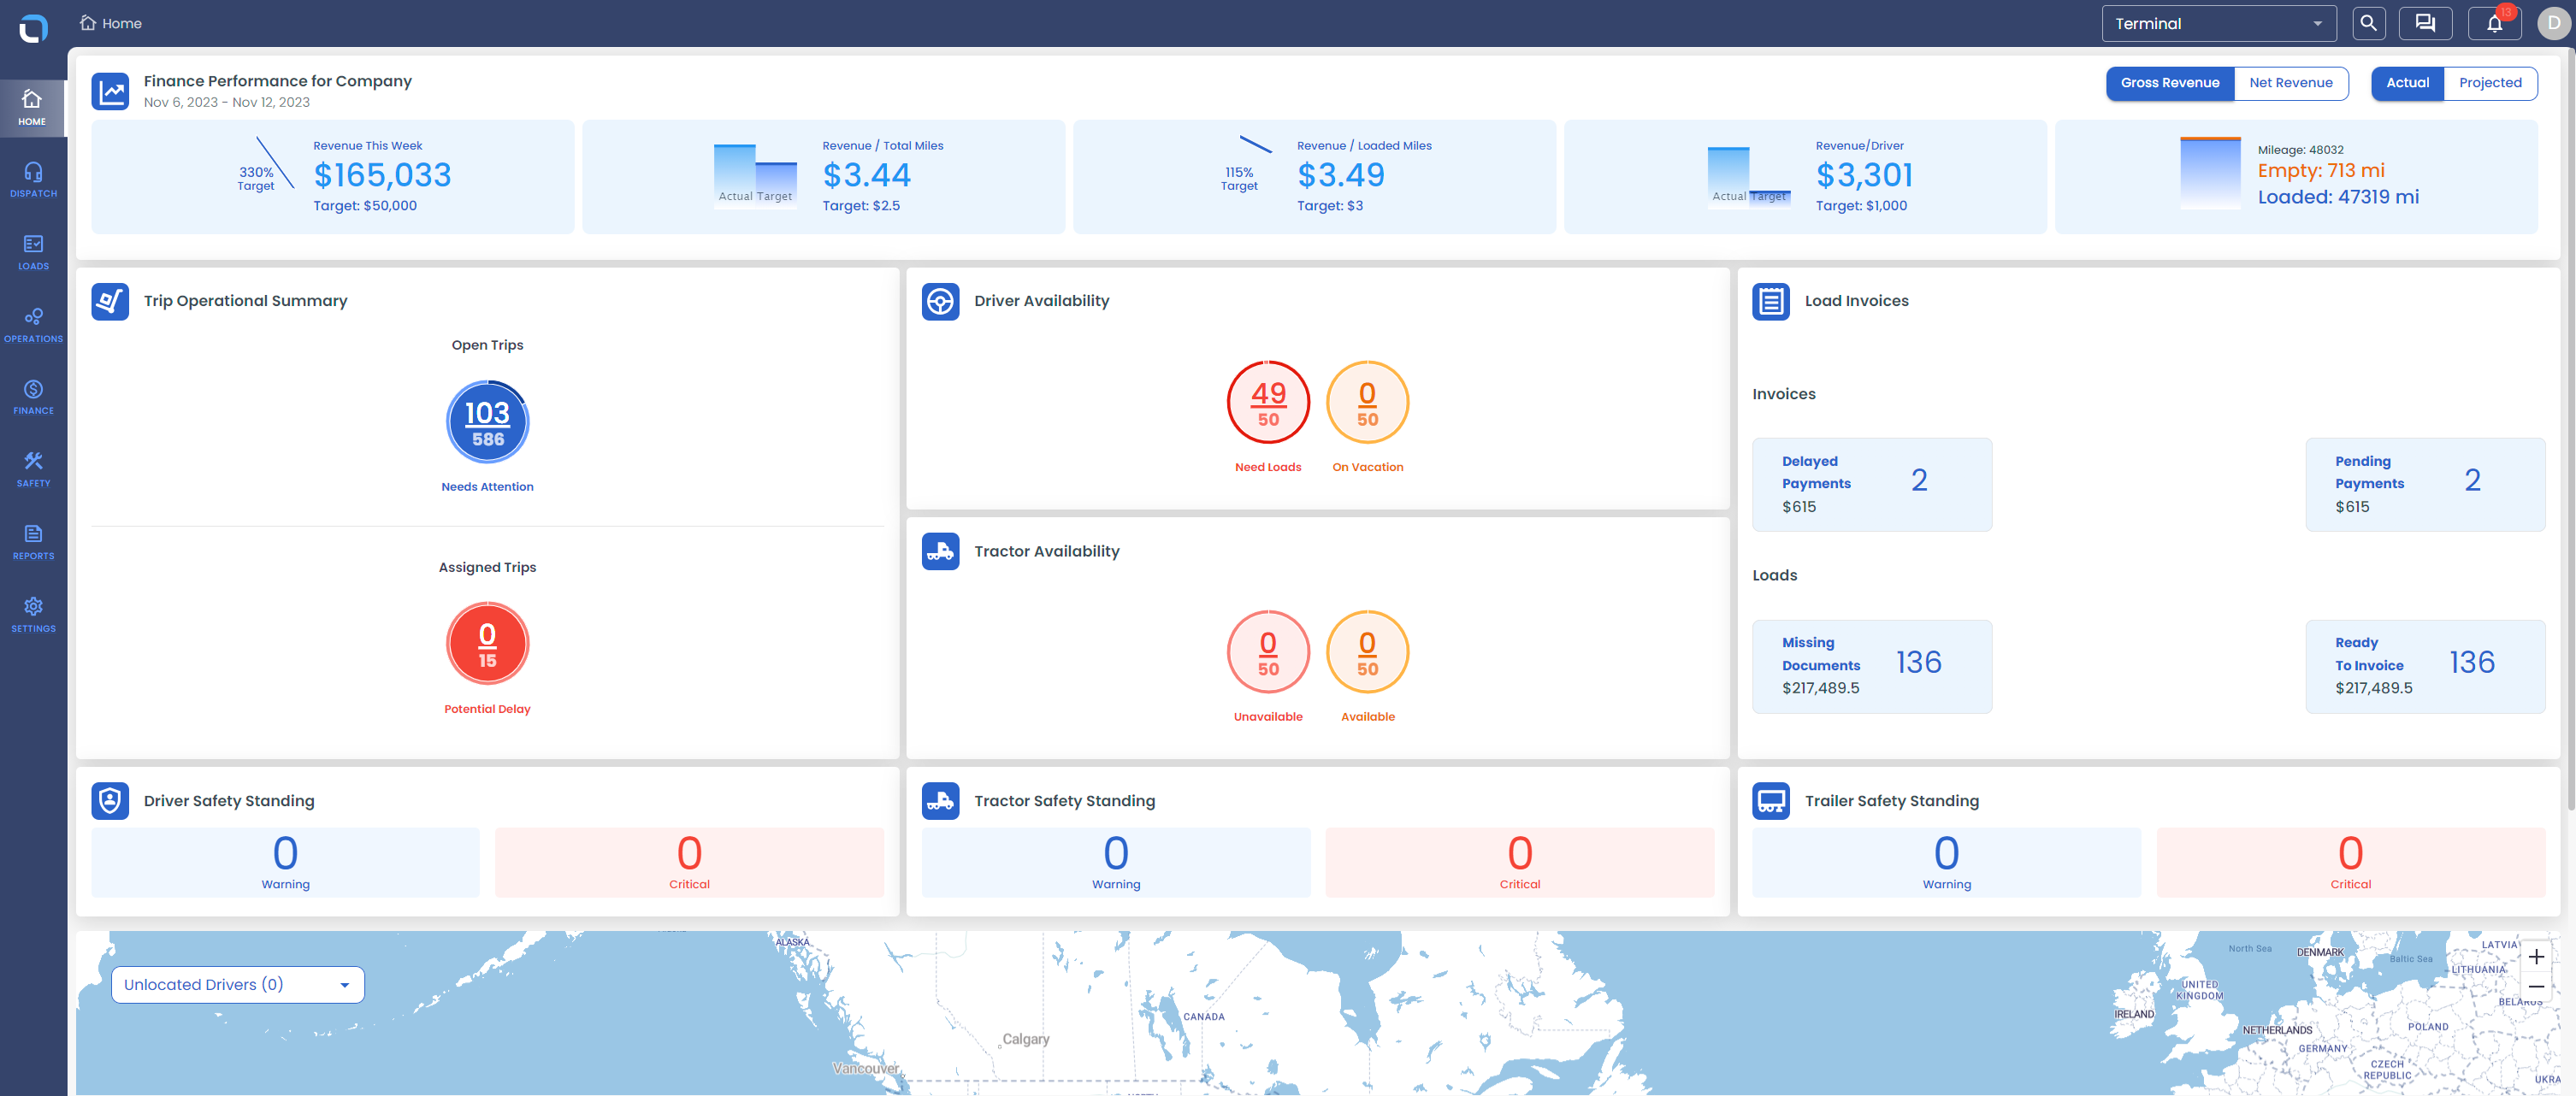Go to Operations in the sidebar

pyautogui.click(x=33, y=325)
